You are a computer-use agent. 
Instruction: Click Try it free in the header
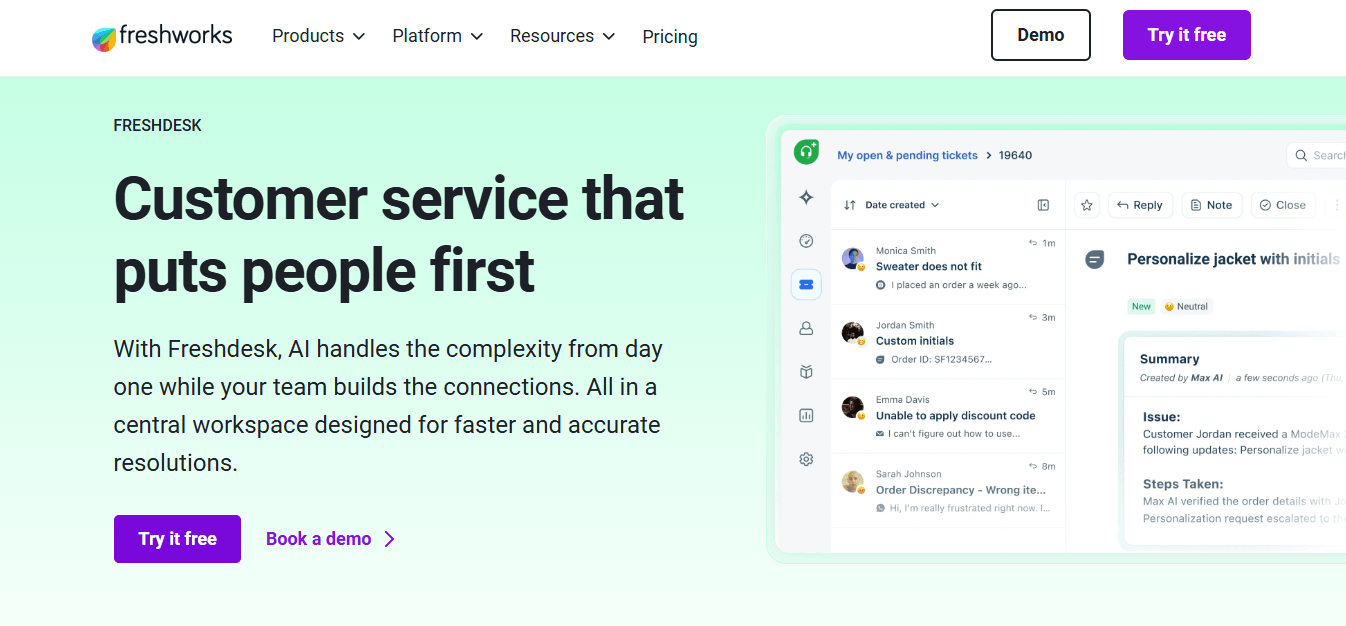point(1187,35)
